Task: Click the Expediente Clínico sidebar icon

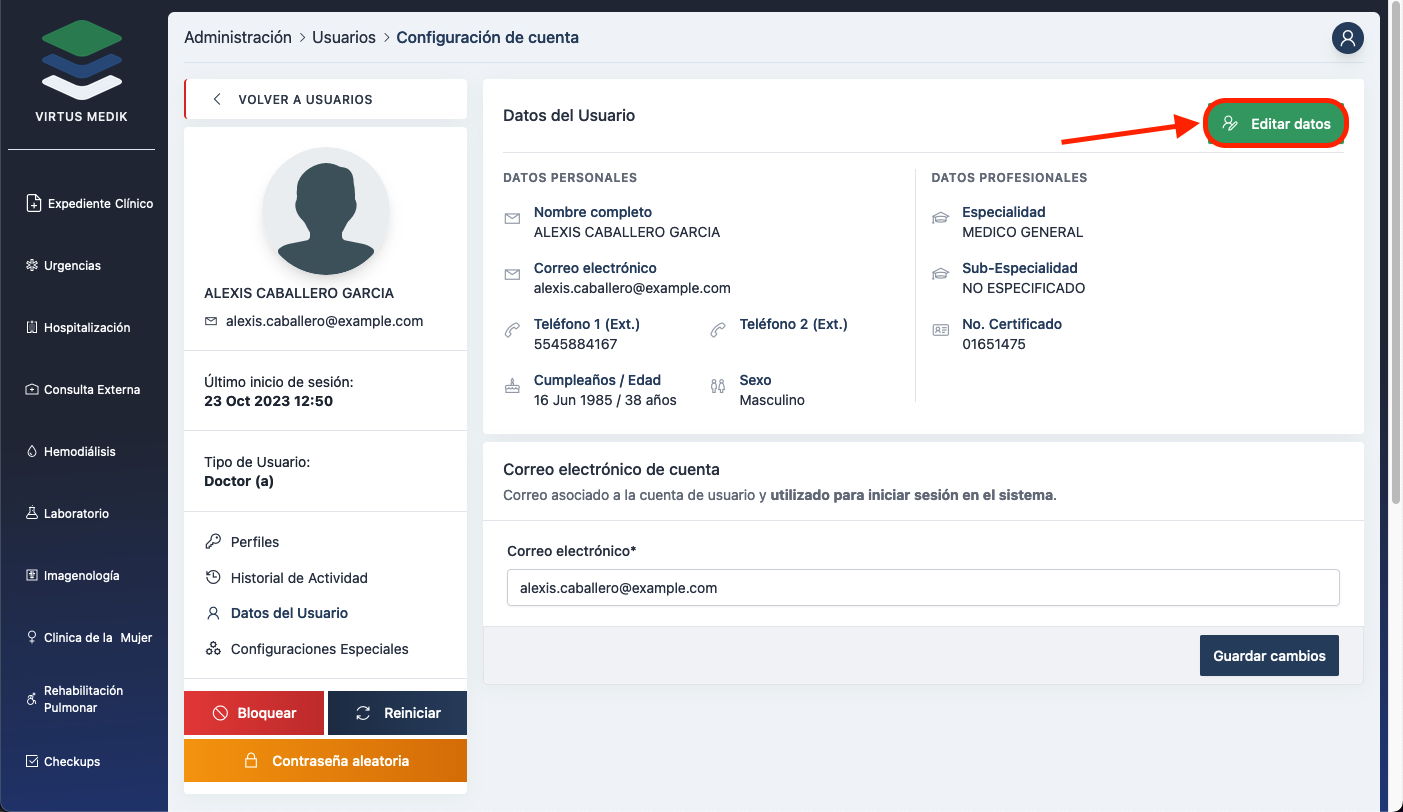Action: (x=33, y=203)
